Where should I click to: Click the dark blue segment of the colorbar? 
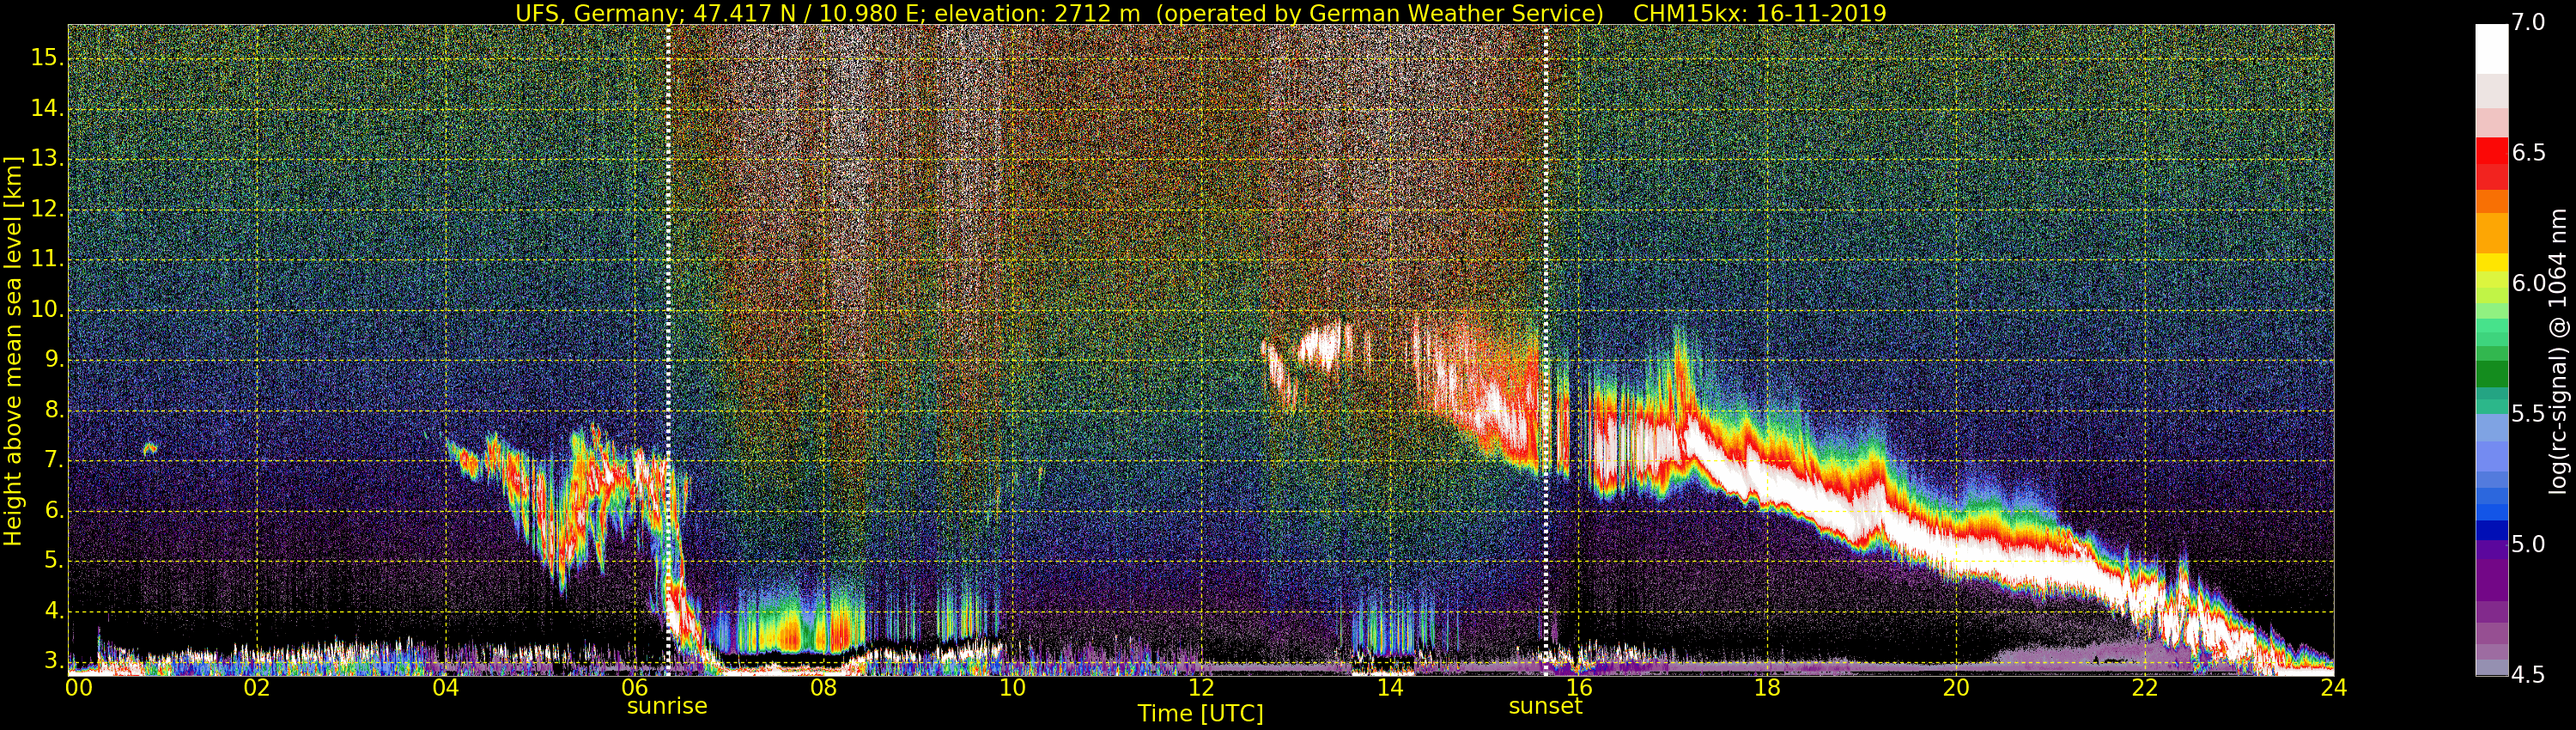click(x=2491, y=530)
